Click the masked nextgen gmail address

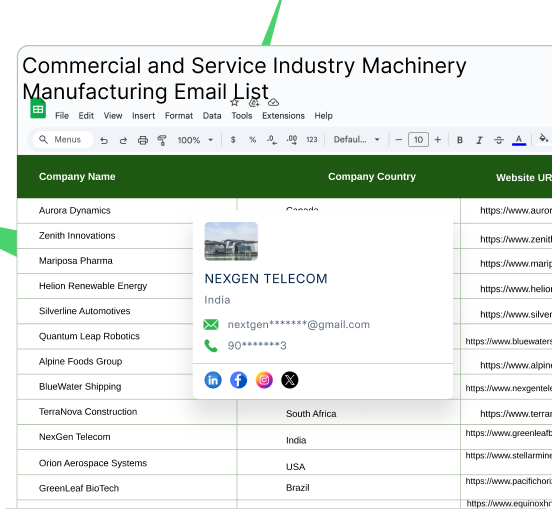tap(299, 325)
